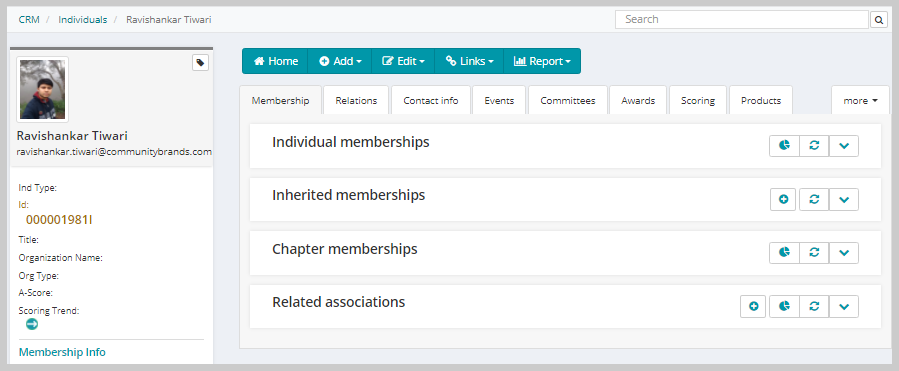Open the Individuals breadcrumb link

point(83,19)
